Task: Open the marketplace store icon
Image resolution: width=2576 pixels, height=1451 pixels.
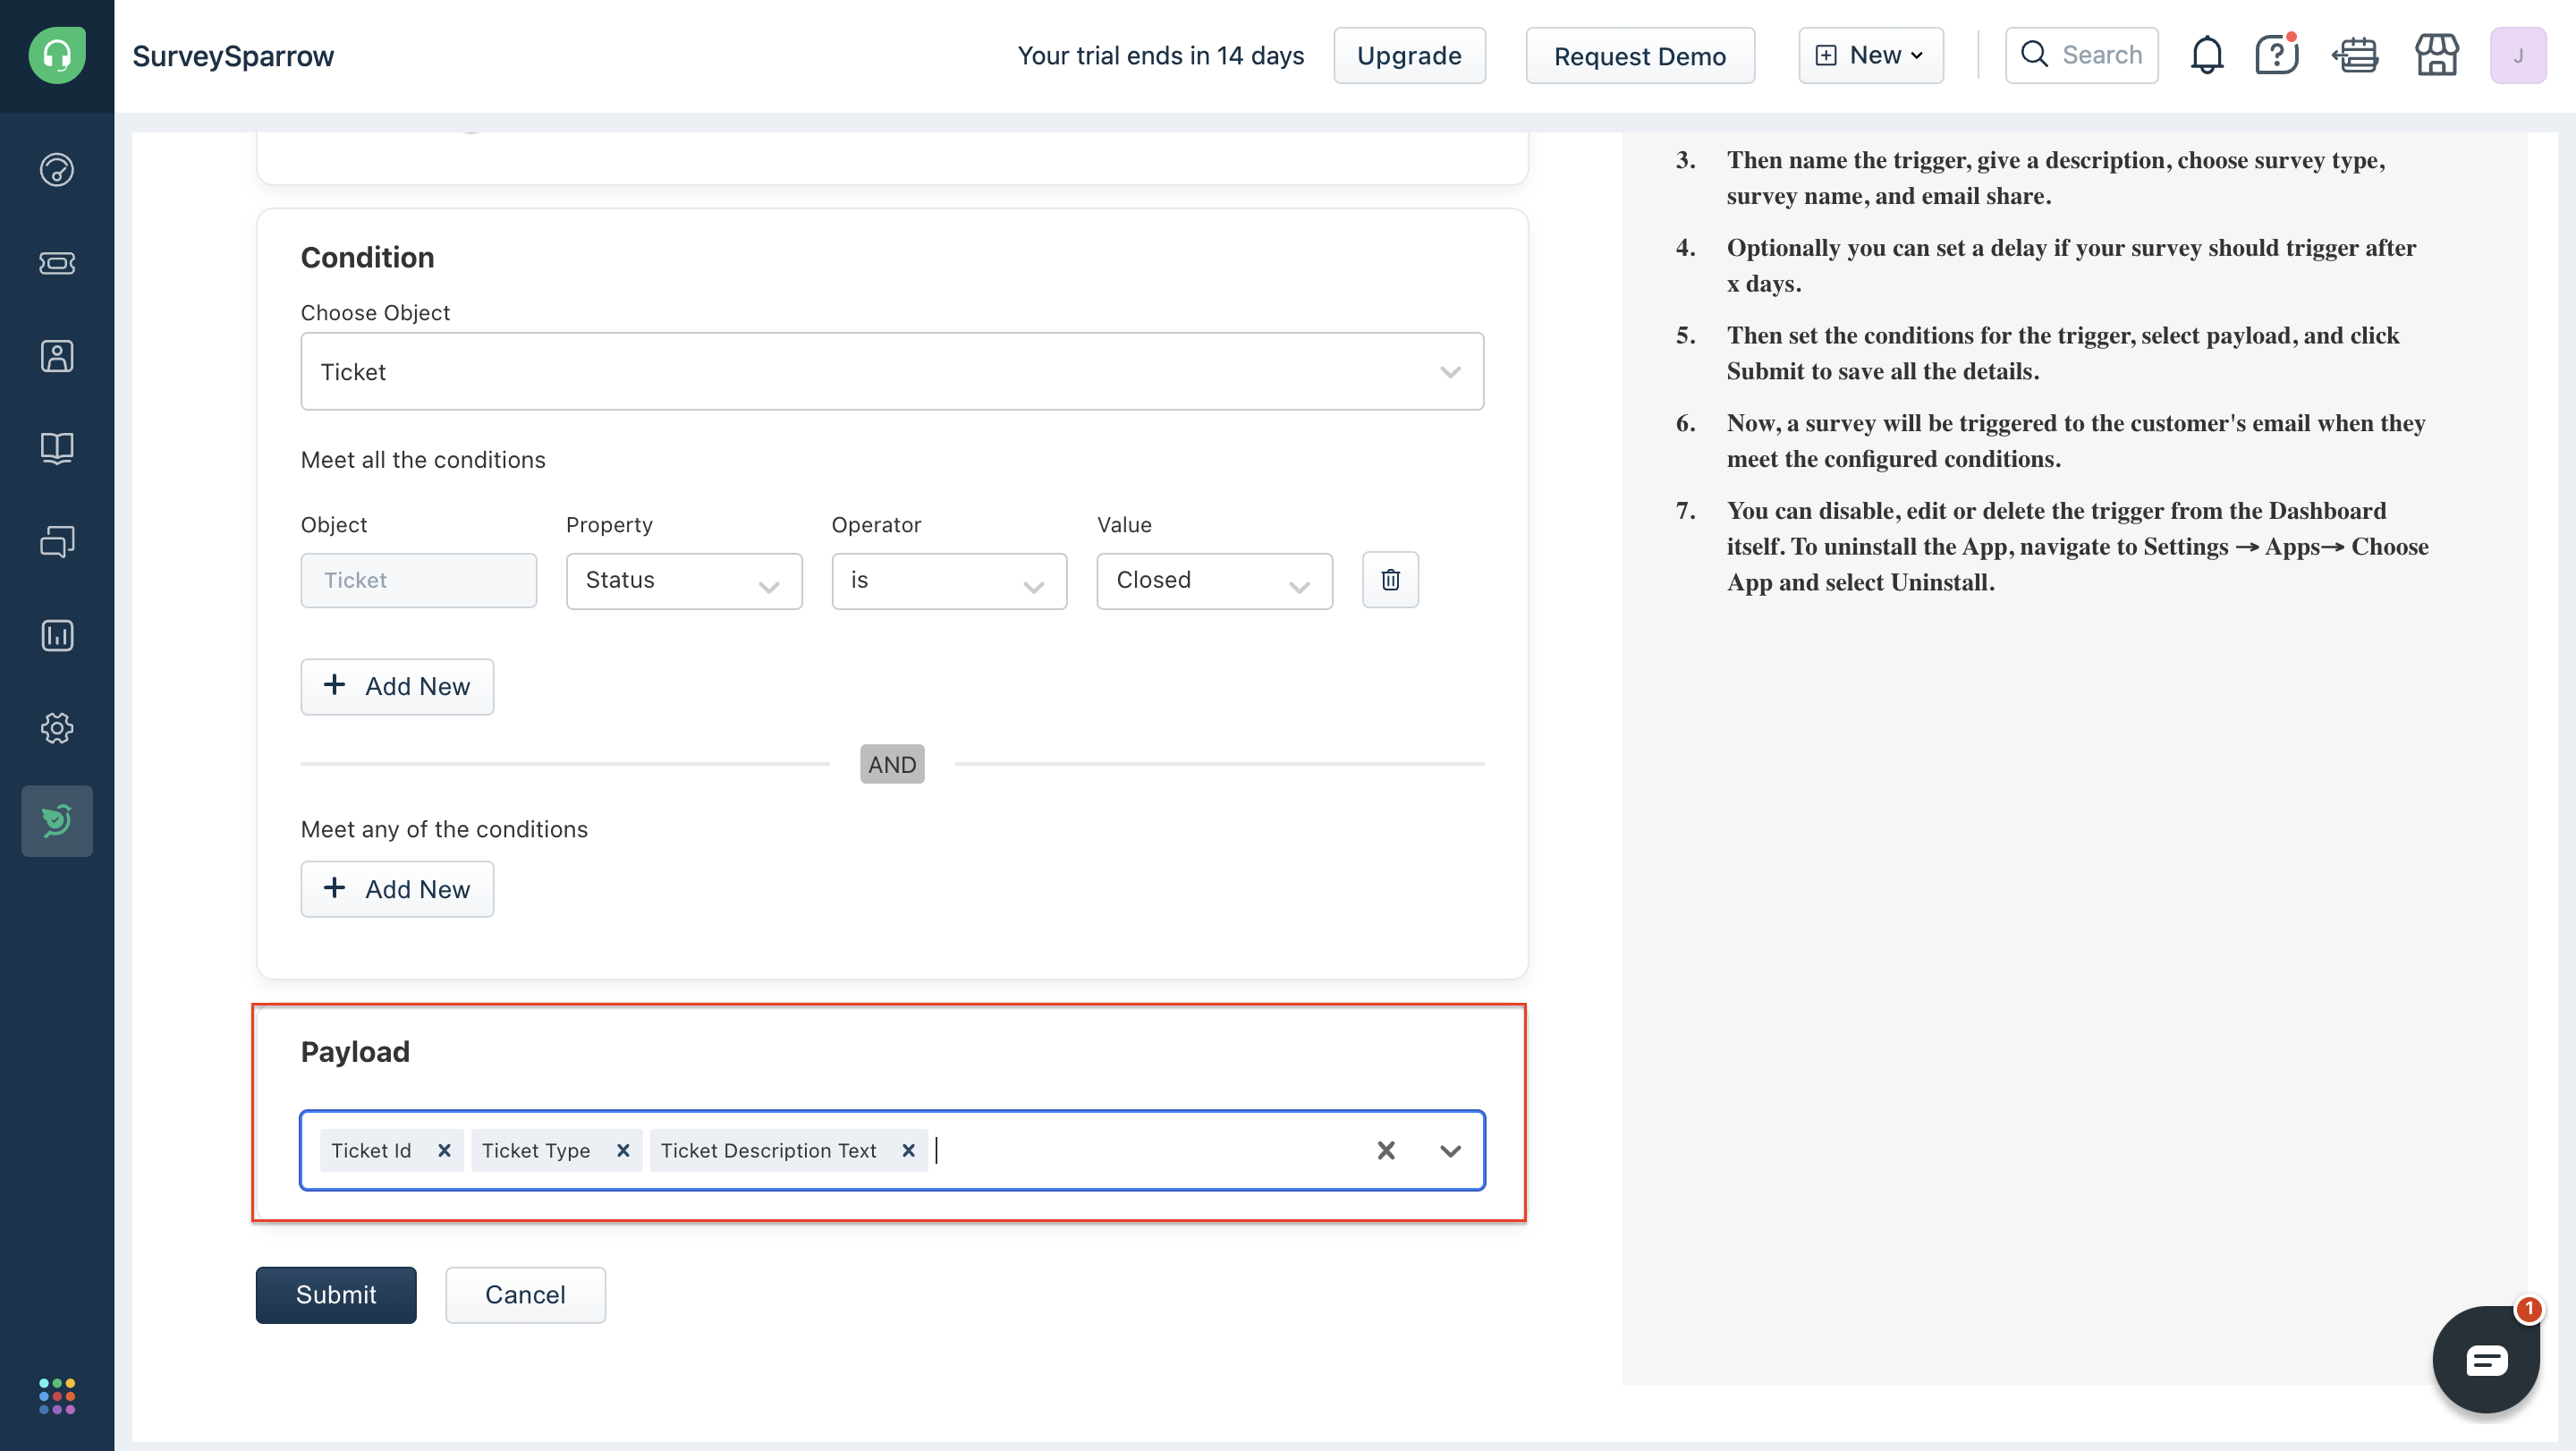Action: pyautogui.click(x=2436, y=55)
